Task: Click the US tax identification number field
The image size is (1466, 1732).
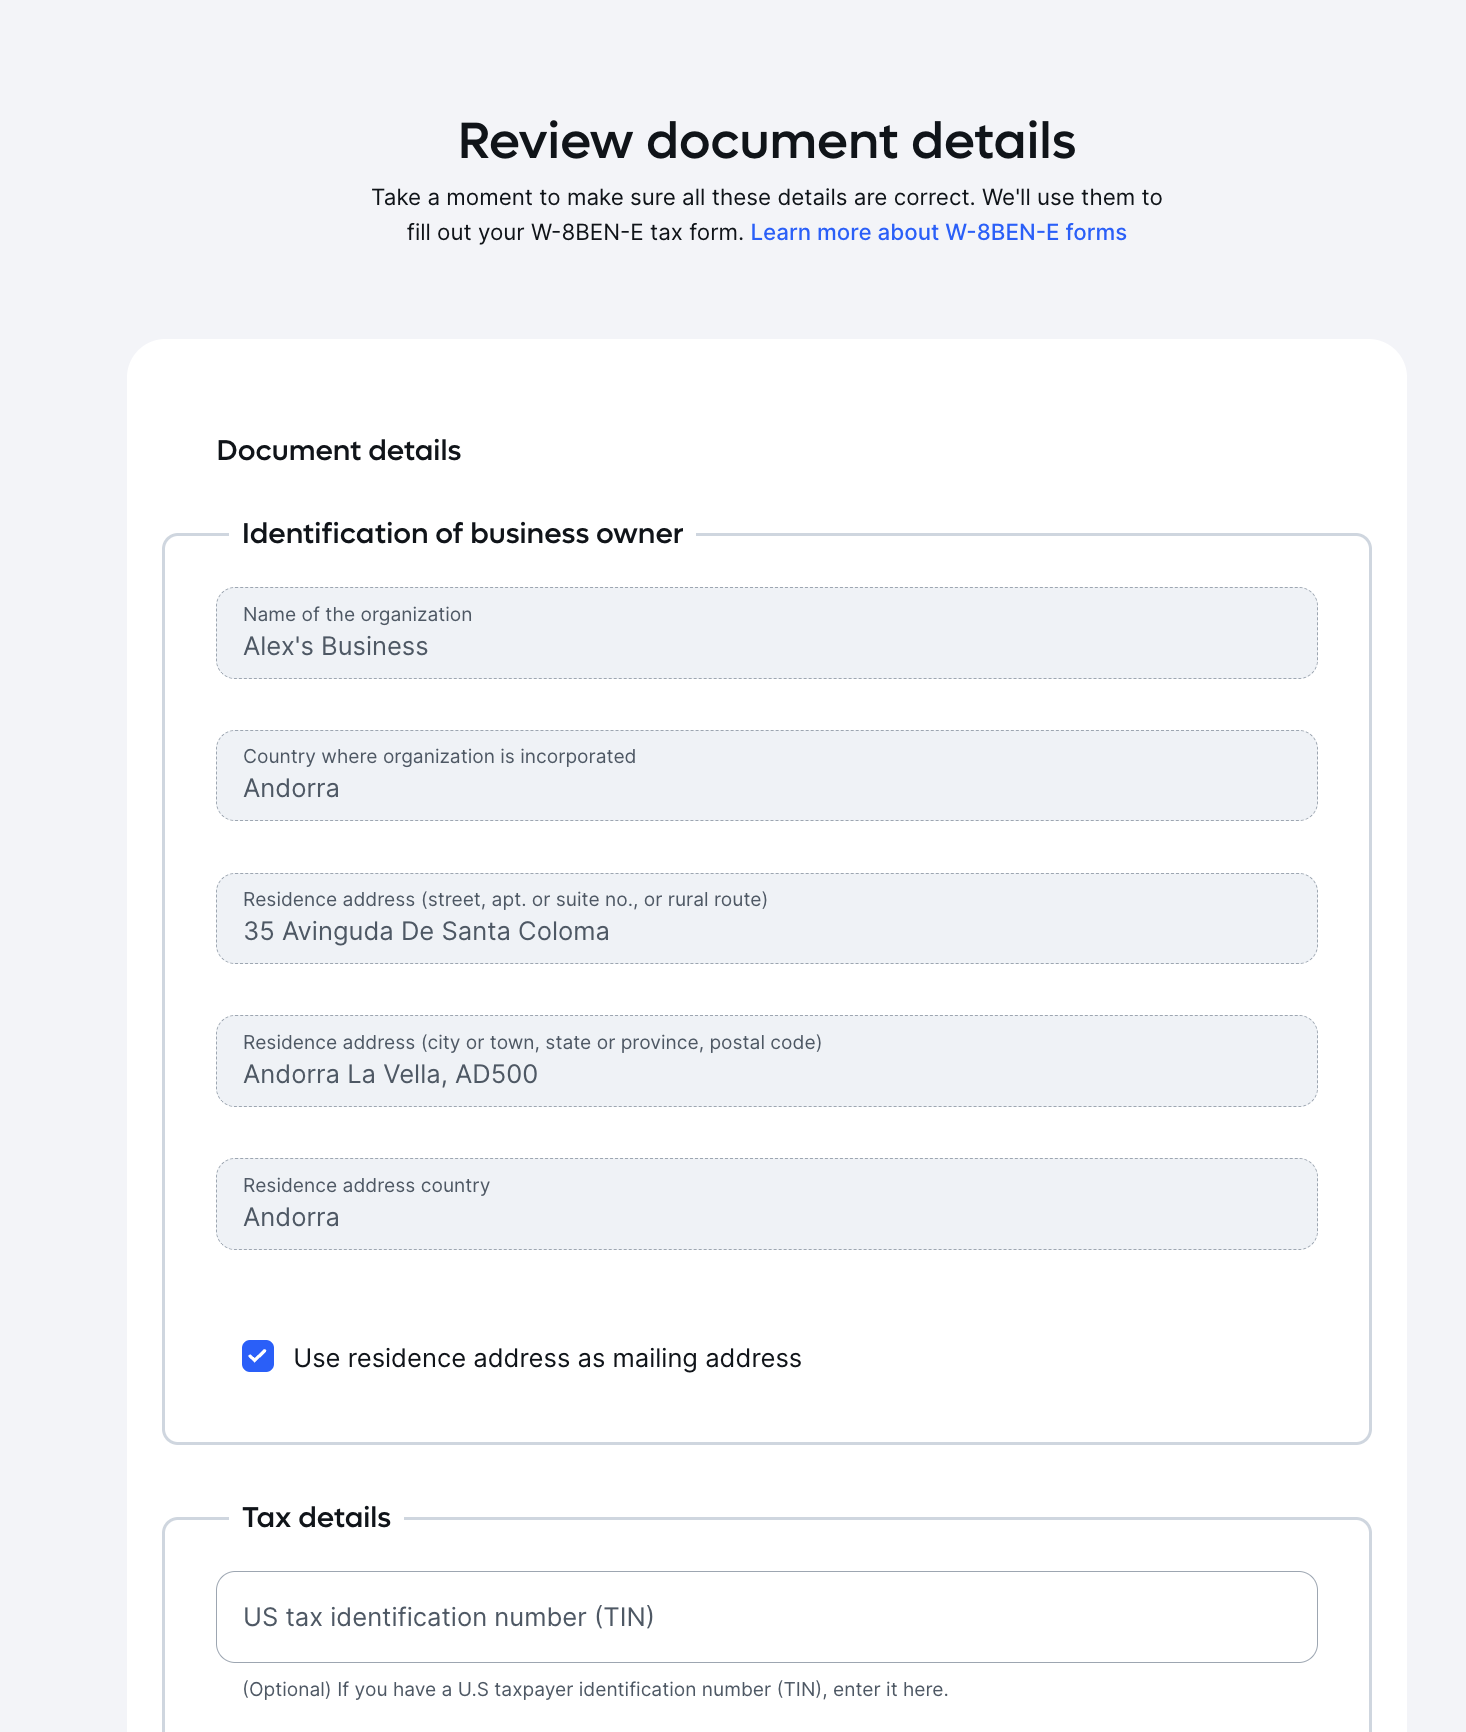Action: click(x=767, y=1617)
